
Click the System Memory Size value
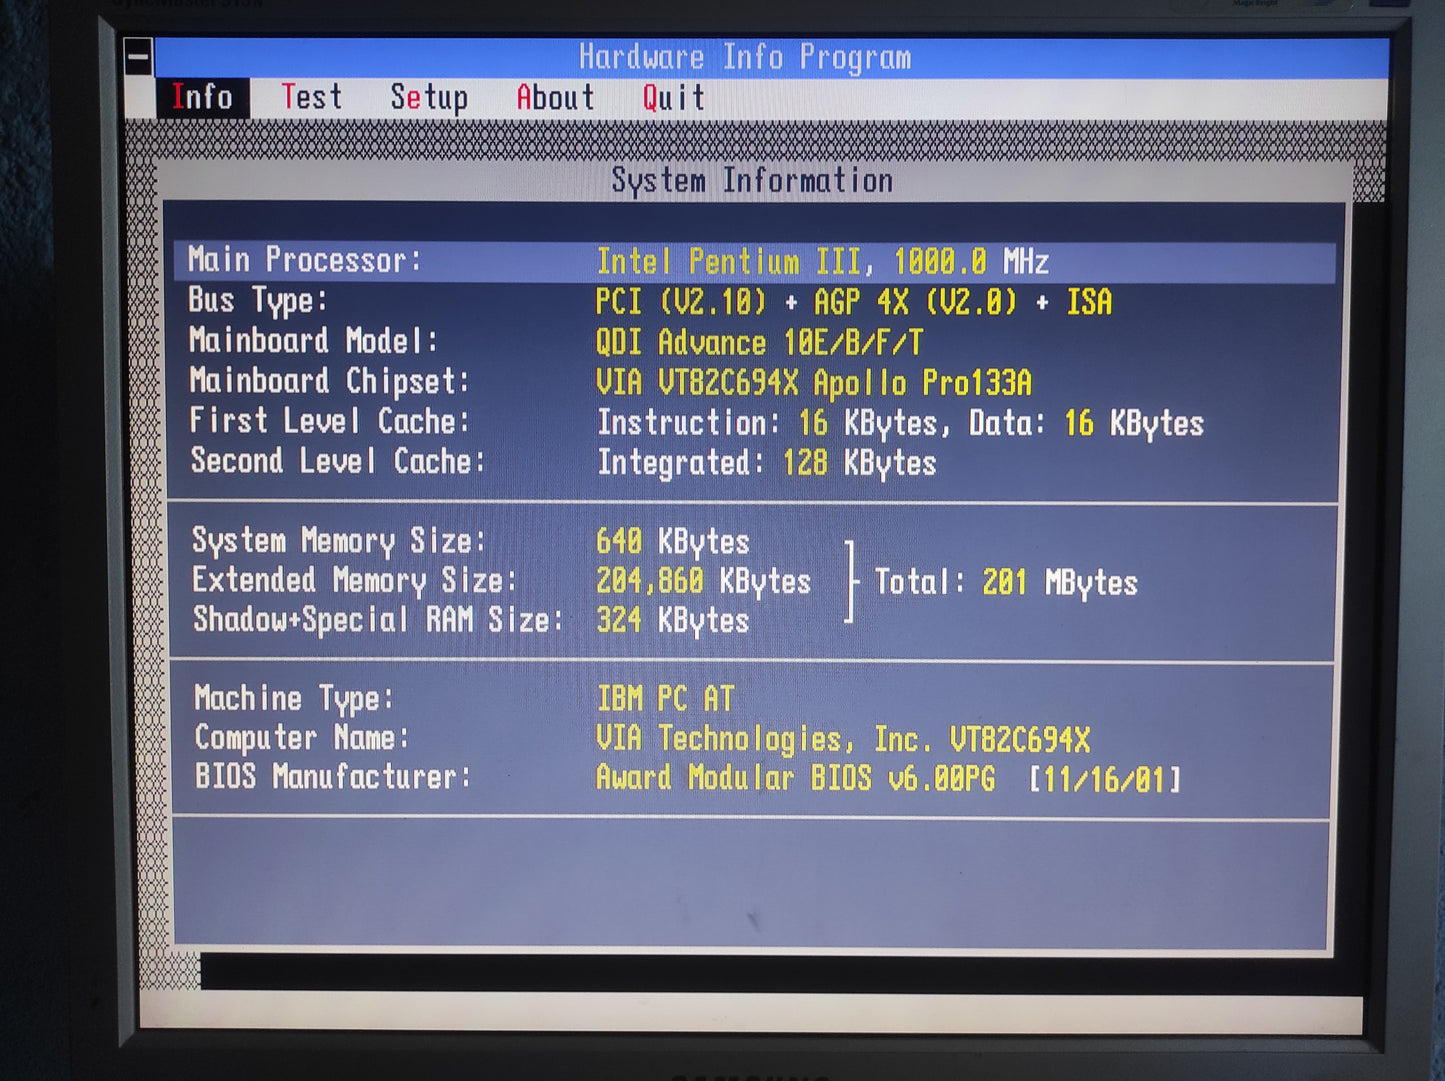pyautogui.click(x=672, y=542)
